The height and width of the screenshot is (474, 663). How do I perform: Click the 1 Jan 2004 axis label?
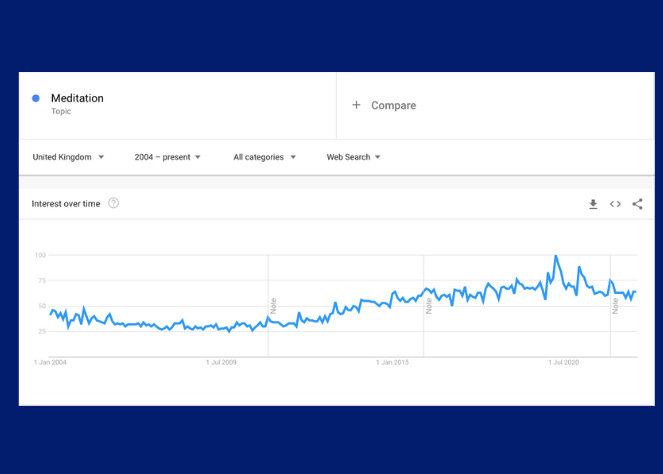pyautogui.click(x=50, y=362)
